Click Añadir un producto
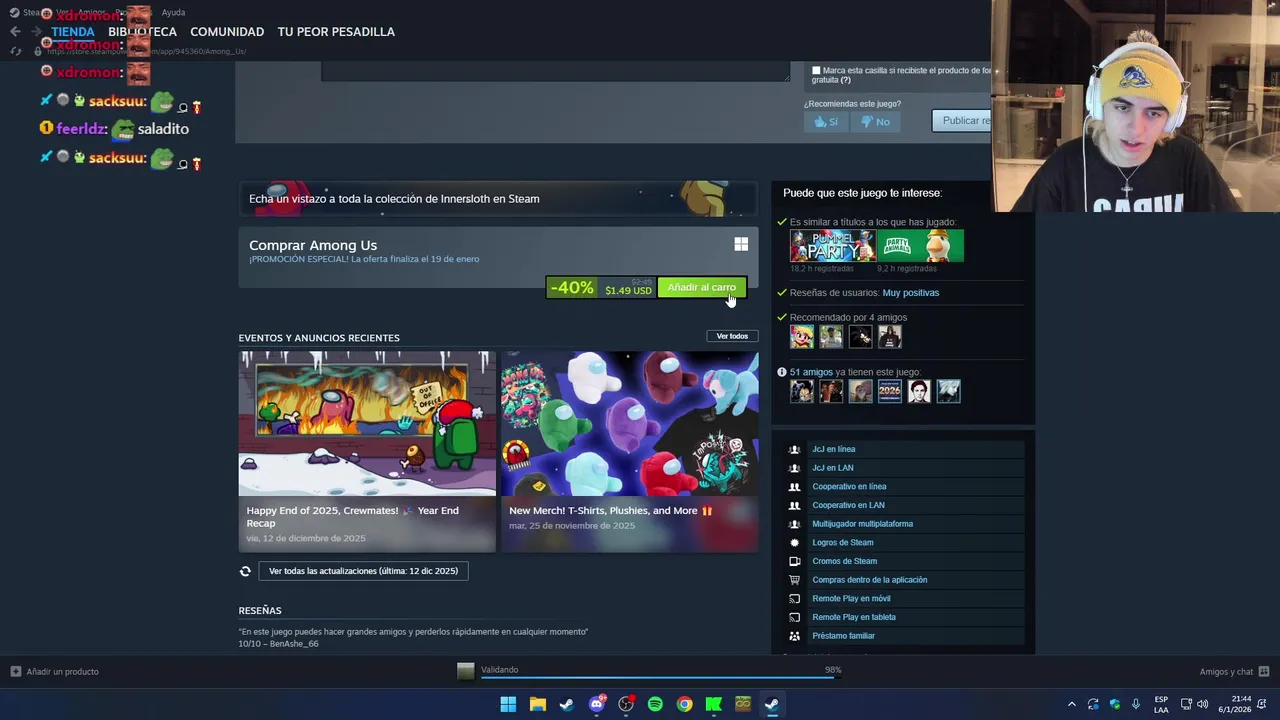The height and width of the screenshot is (720, 1280). [54, 672]
